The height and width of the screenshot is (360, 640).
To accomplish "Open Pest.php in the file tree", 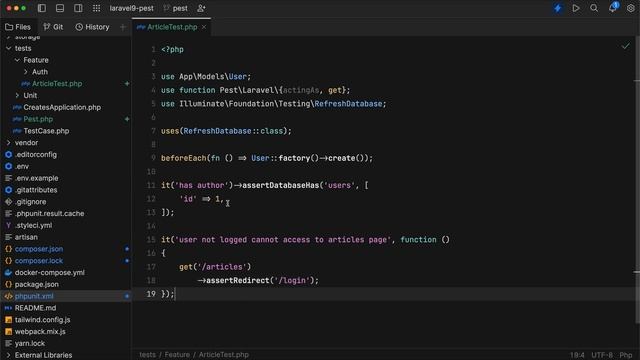I will 38,119.
